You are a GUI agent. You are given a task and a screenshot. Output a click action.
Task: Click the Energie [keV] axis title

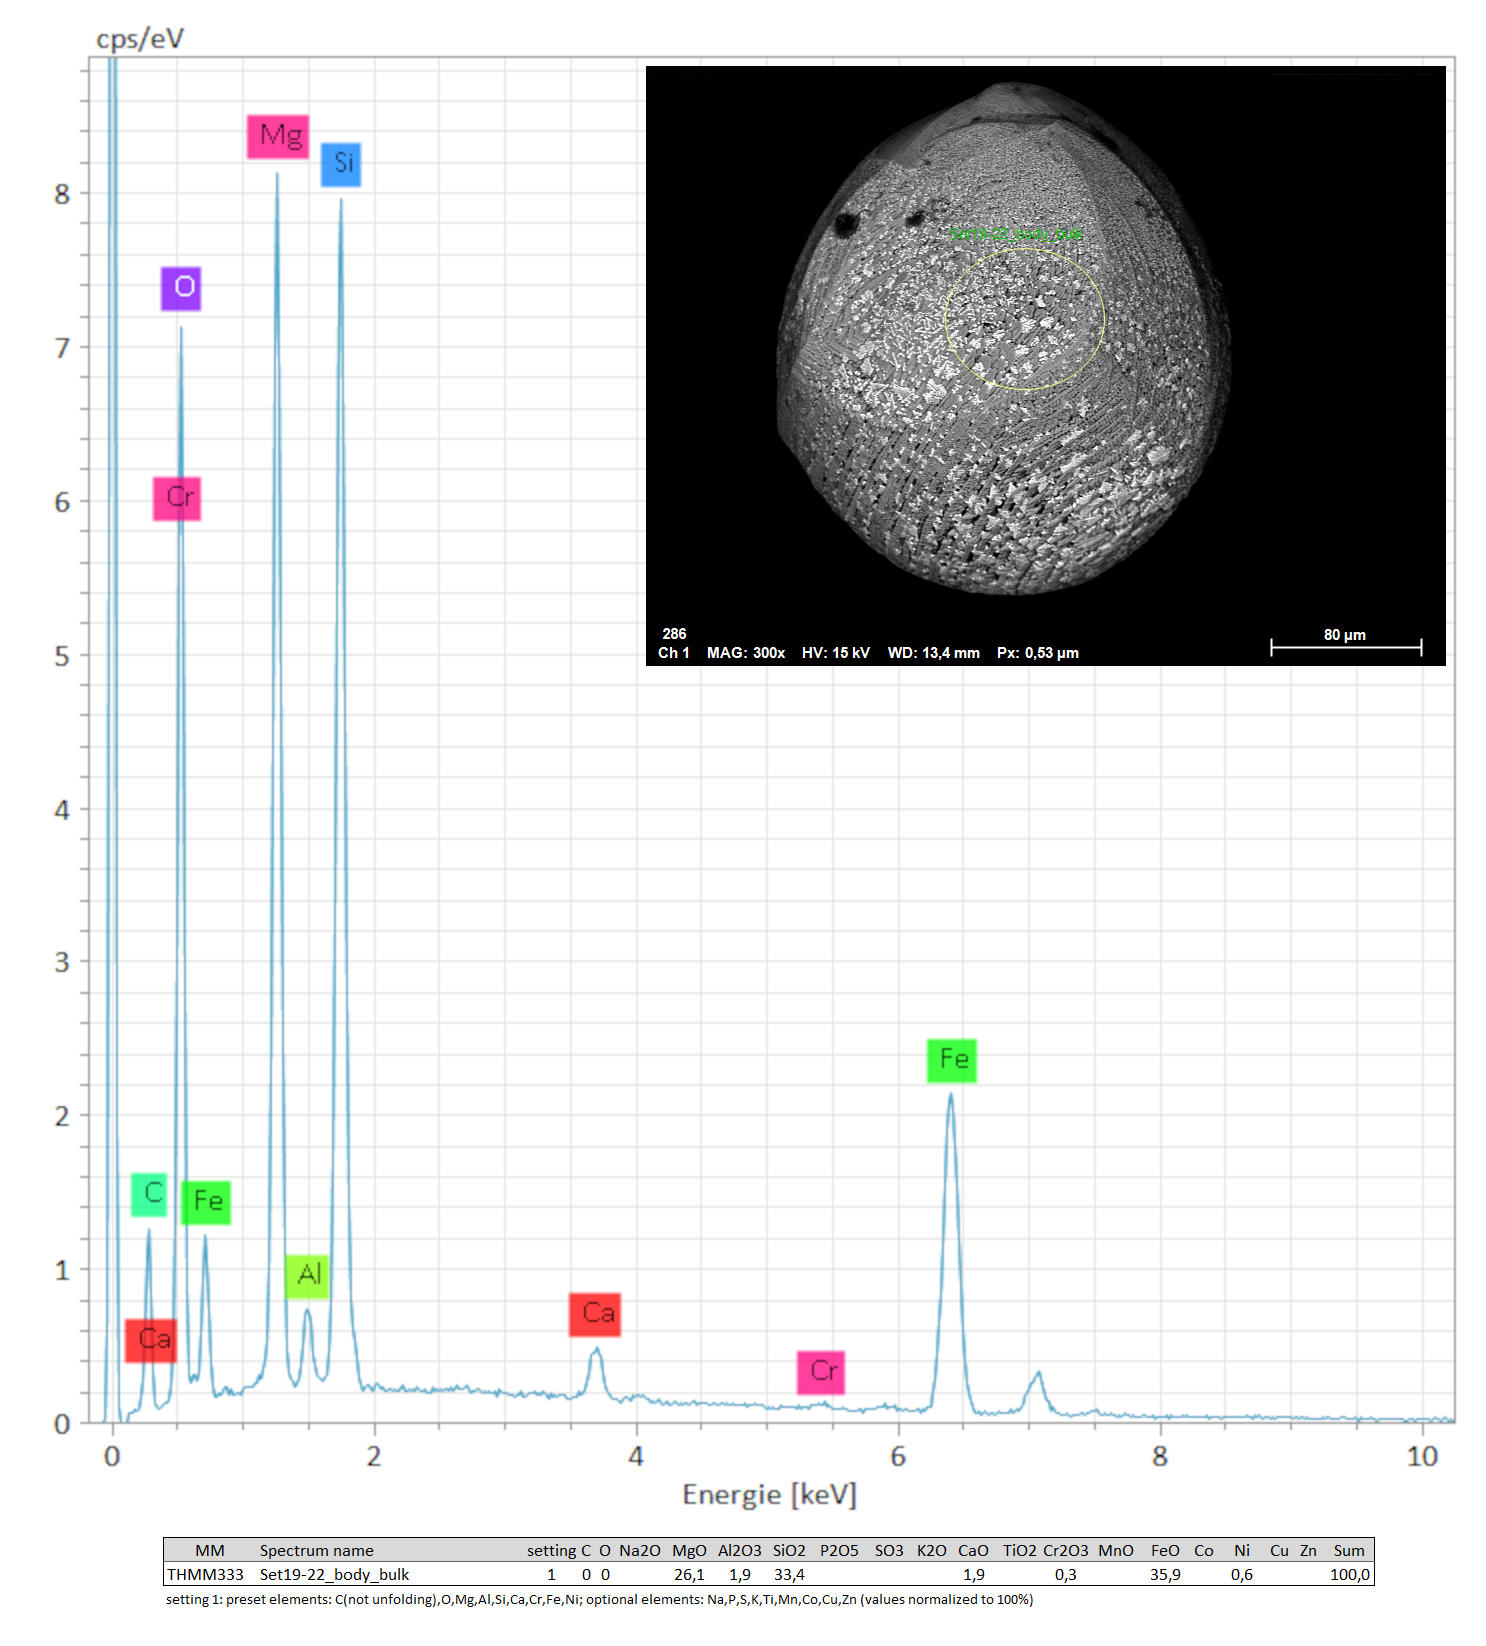click(x=769, y=1495)
